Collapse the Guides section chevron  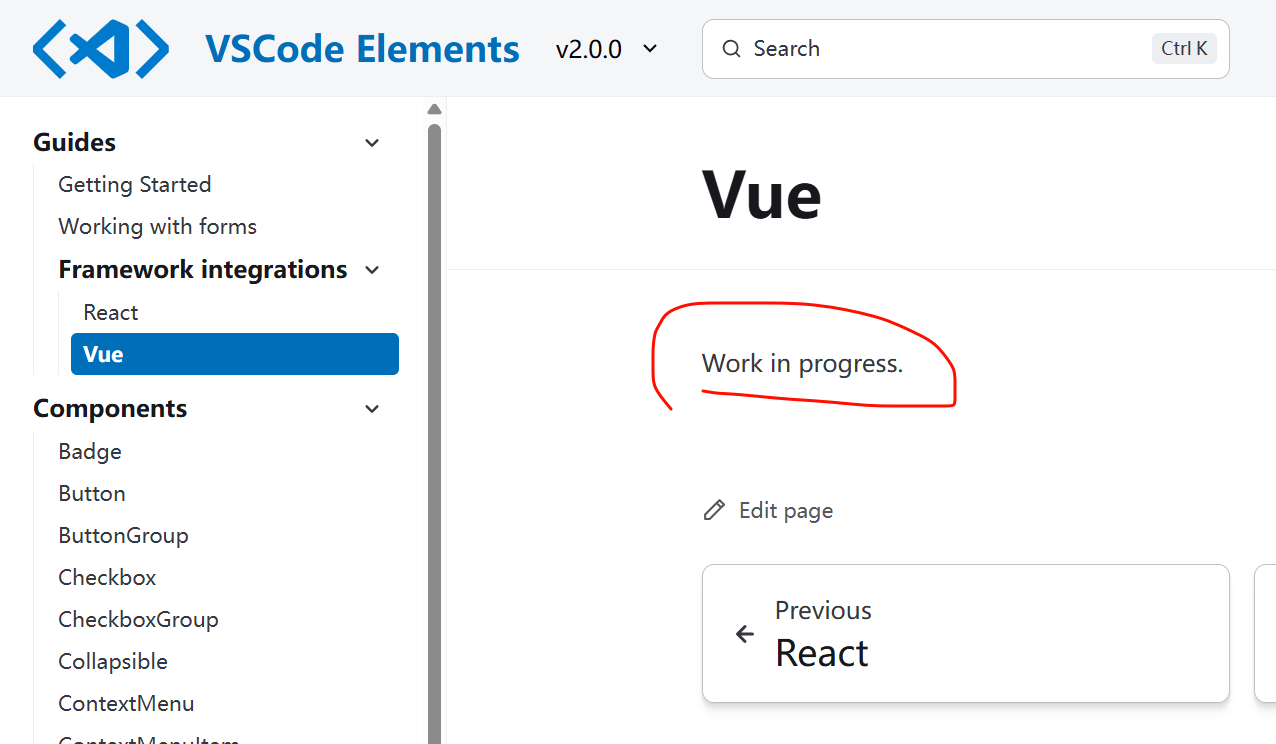click(372, 143)
